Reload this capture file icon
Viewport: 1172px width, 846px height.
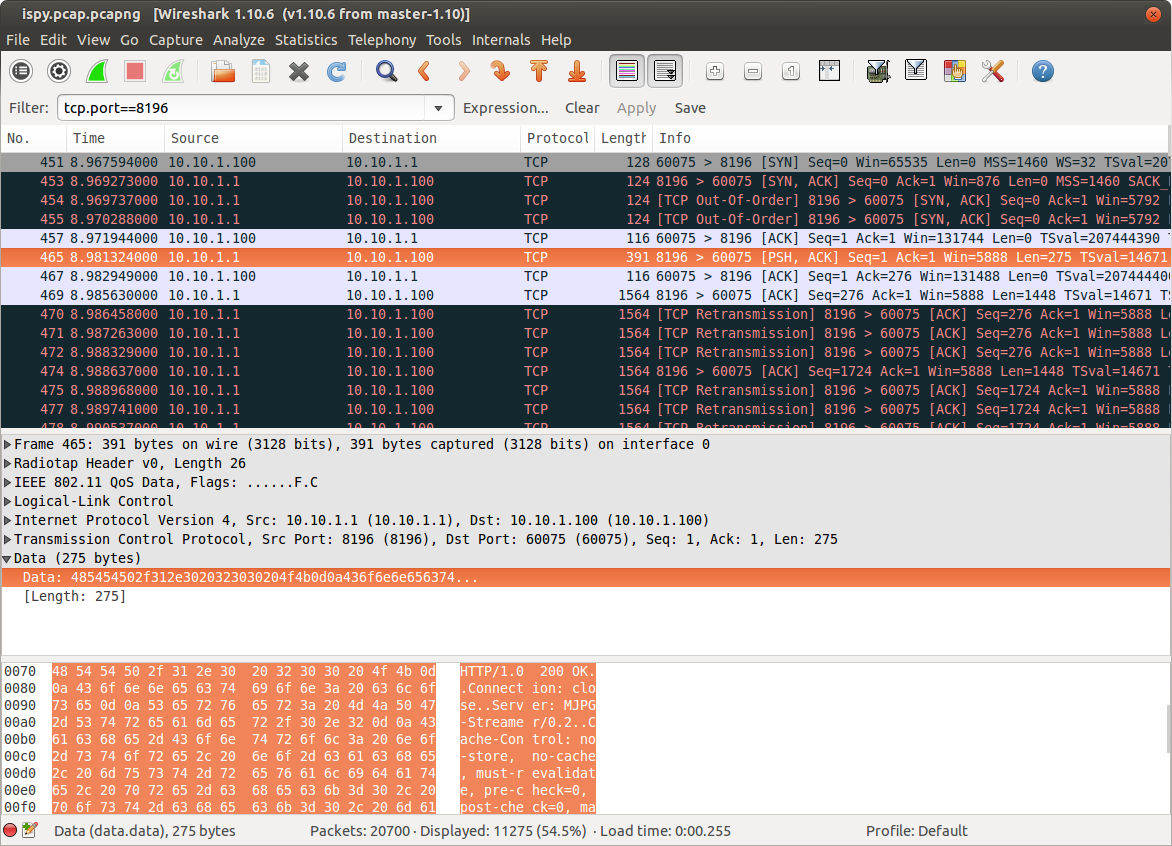[337, 71]
